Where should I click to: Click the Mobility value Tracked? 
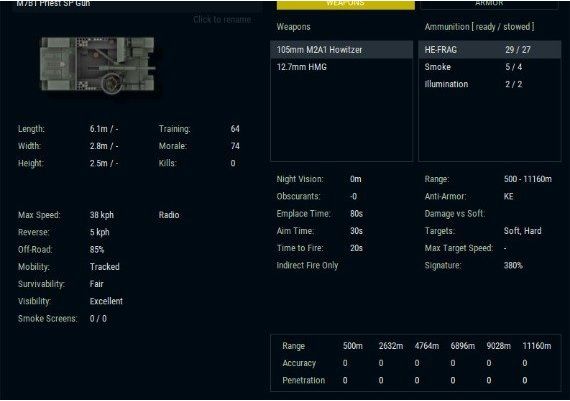point(105,266)
